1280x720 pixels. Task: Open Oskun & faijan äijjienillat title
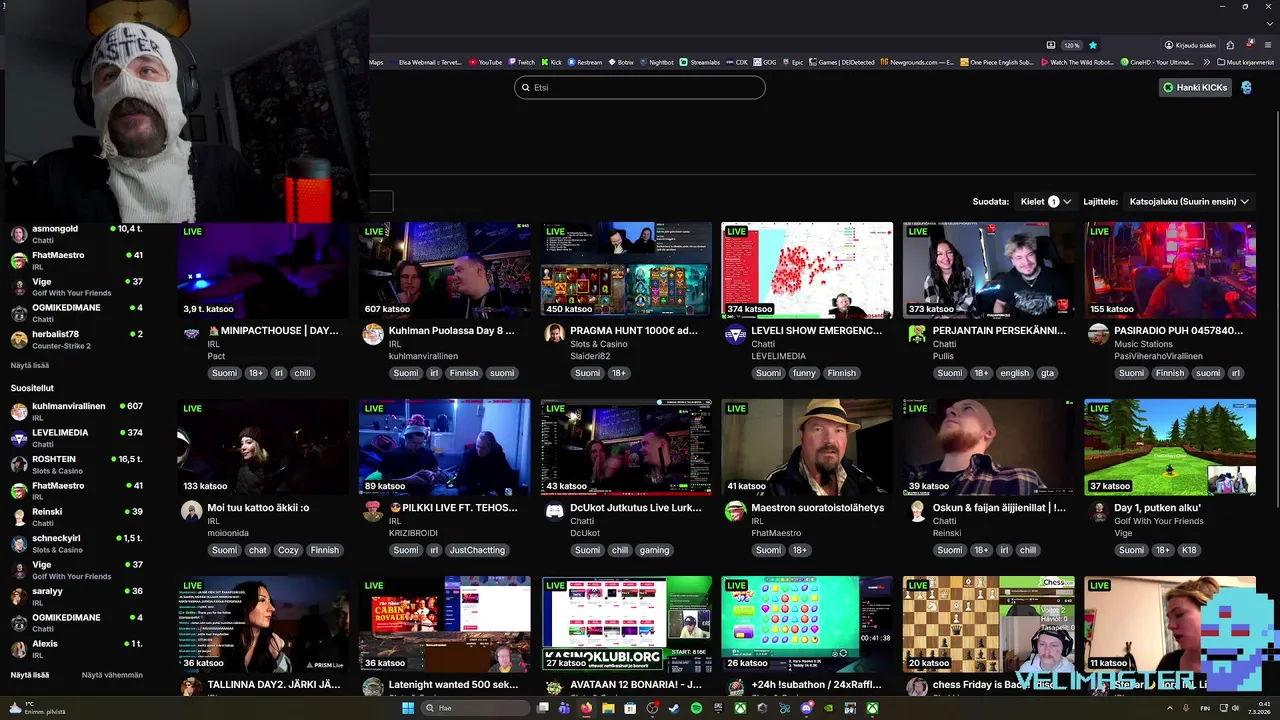coord(999,507)
